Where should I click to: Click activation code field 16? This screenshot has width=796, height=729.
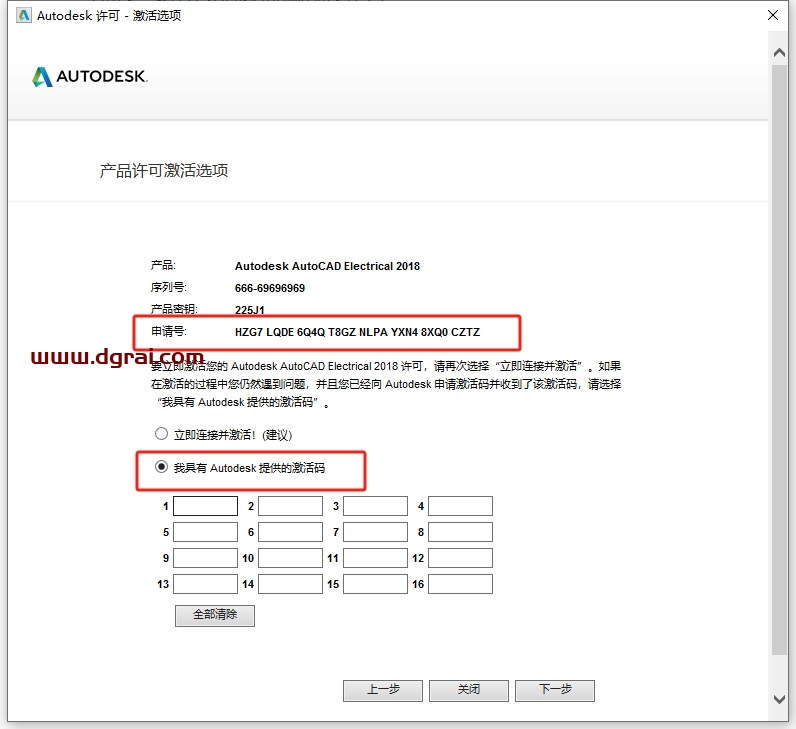[x=460, y=584]
